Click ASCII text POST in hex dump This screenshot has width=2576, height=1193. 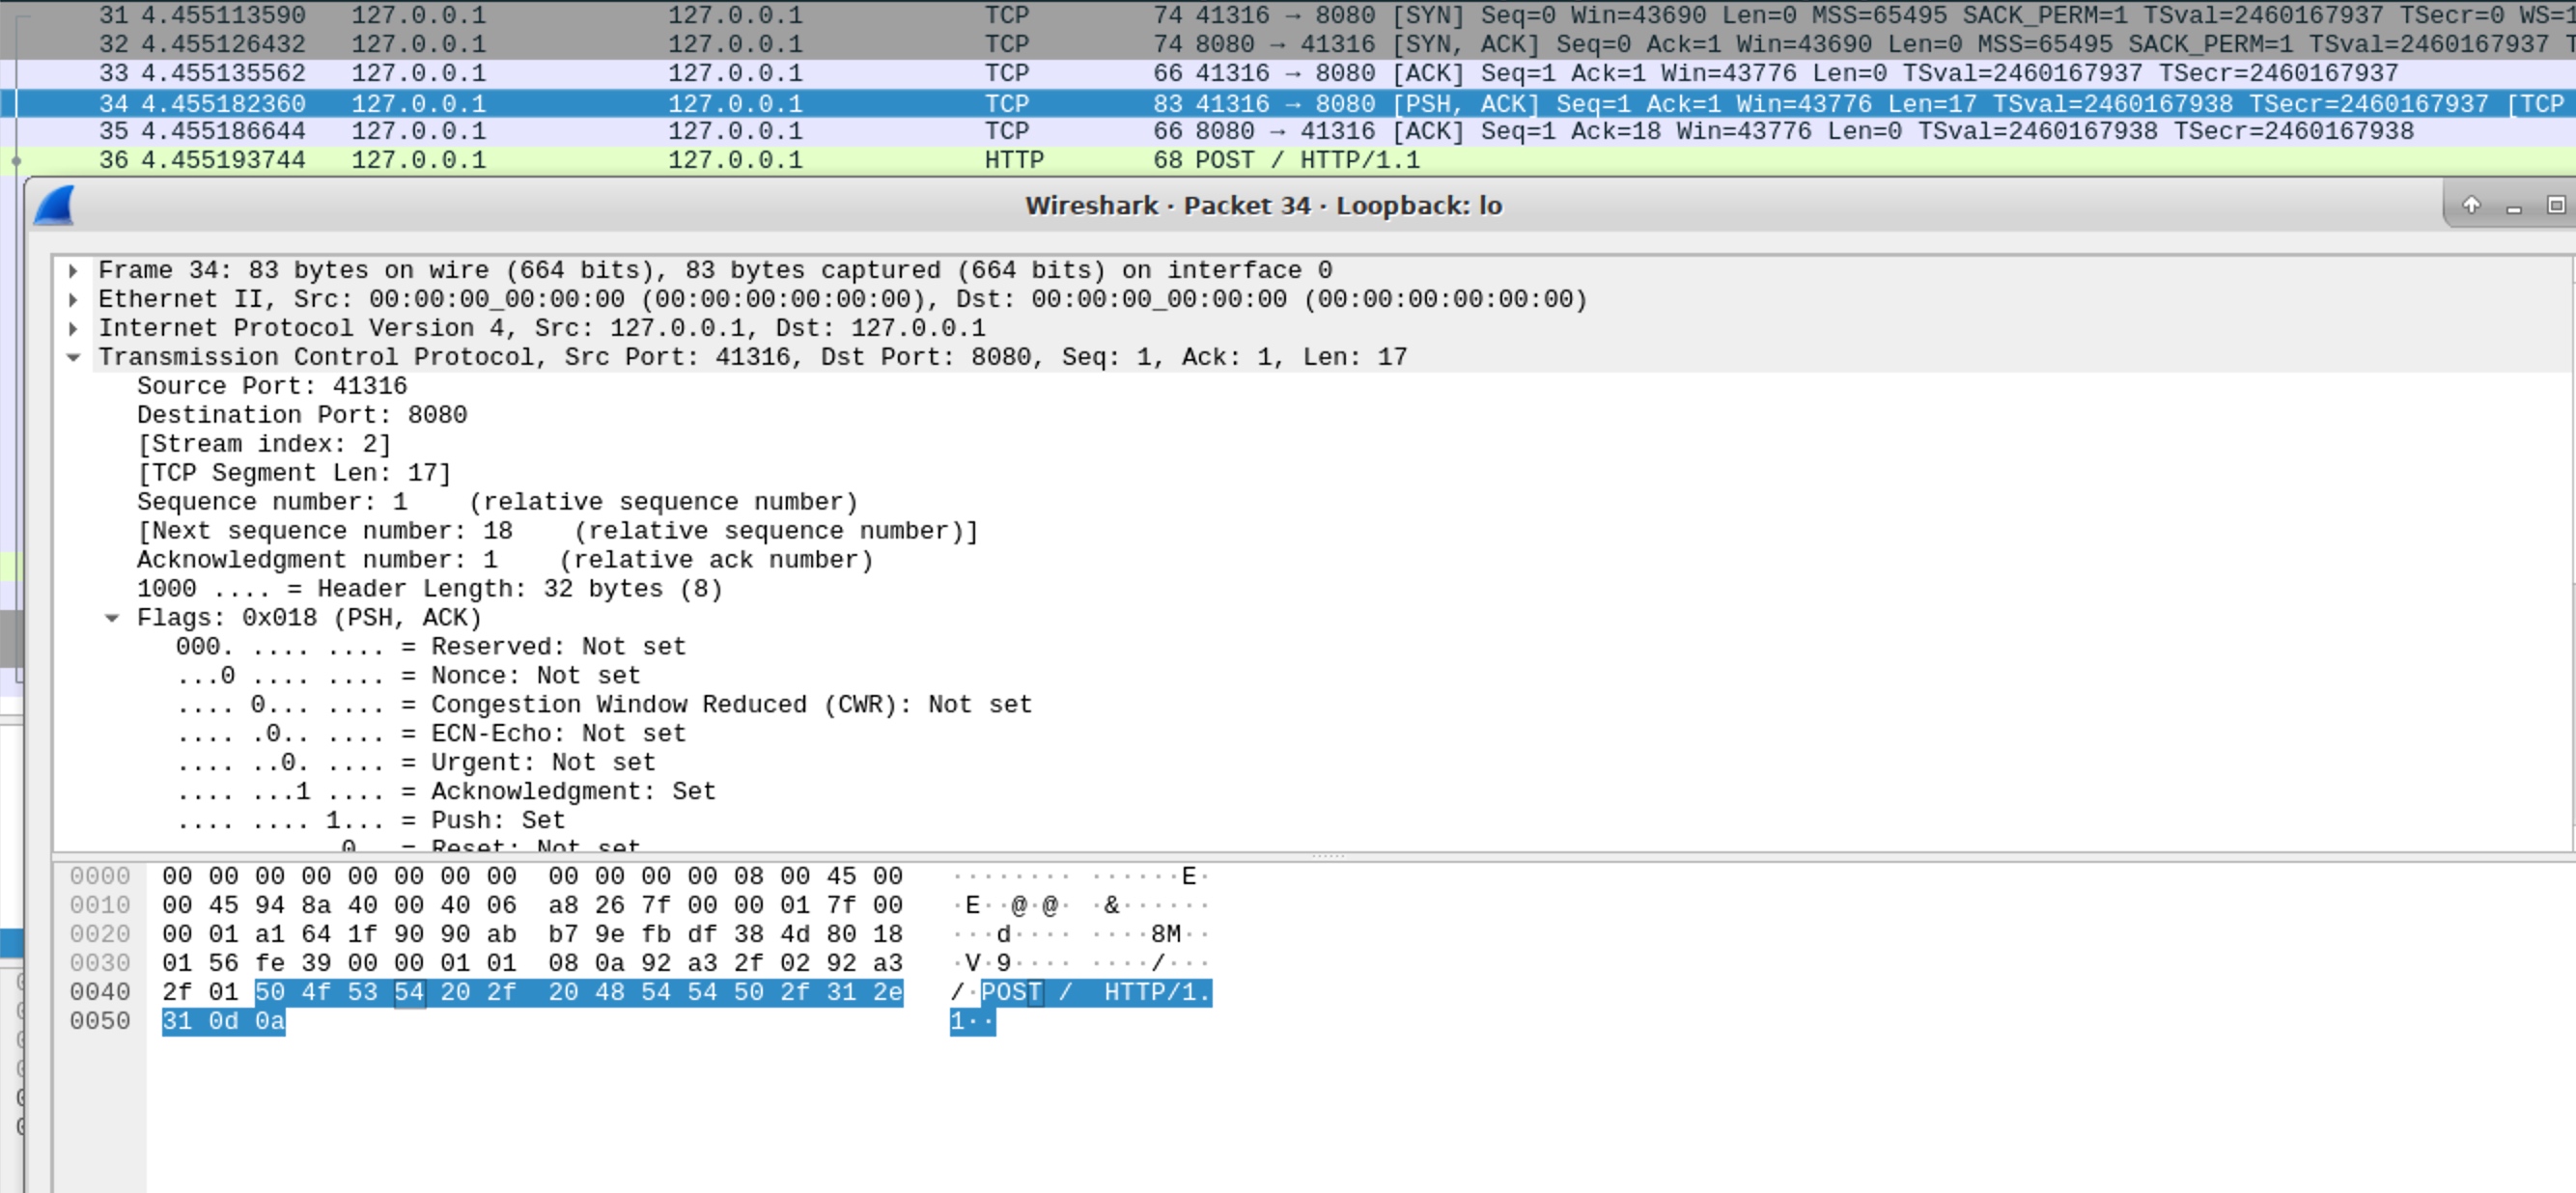1011,994
